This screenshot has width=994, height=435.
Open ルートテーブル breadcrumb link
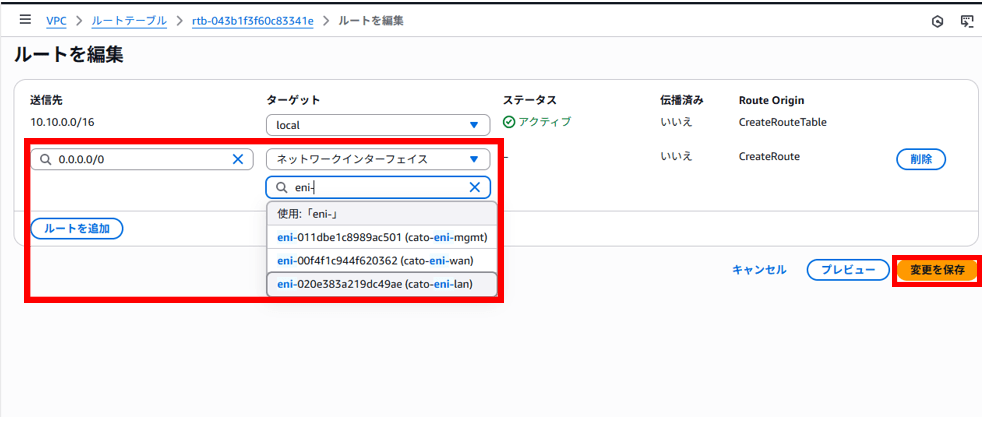pos(129,21)
